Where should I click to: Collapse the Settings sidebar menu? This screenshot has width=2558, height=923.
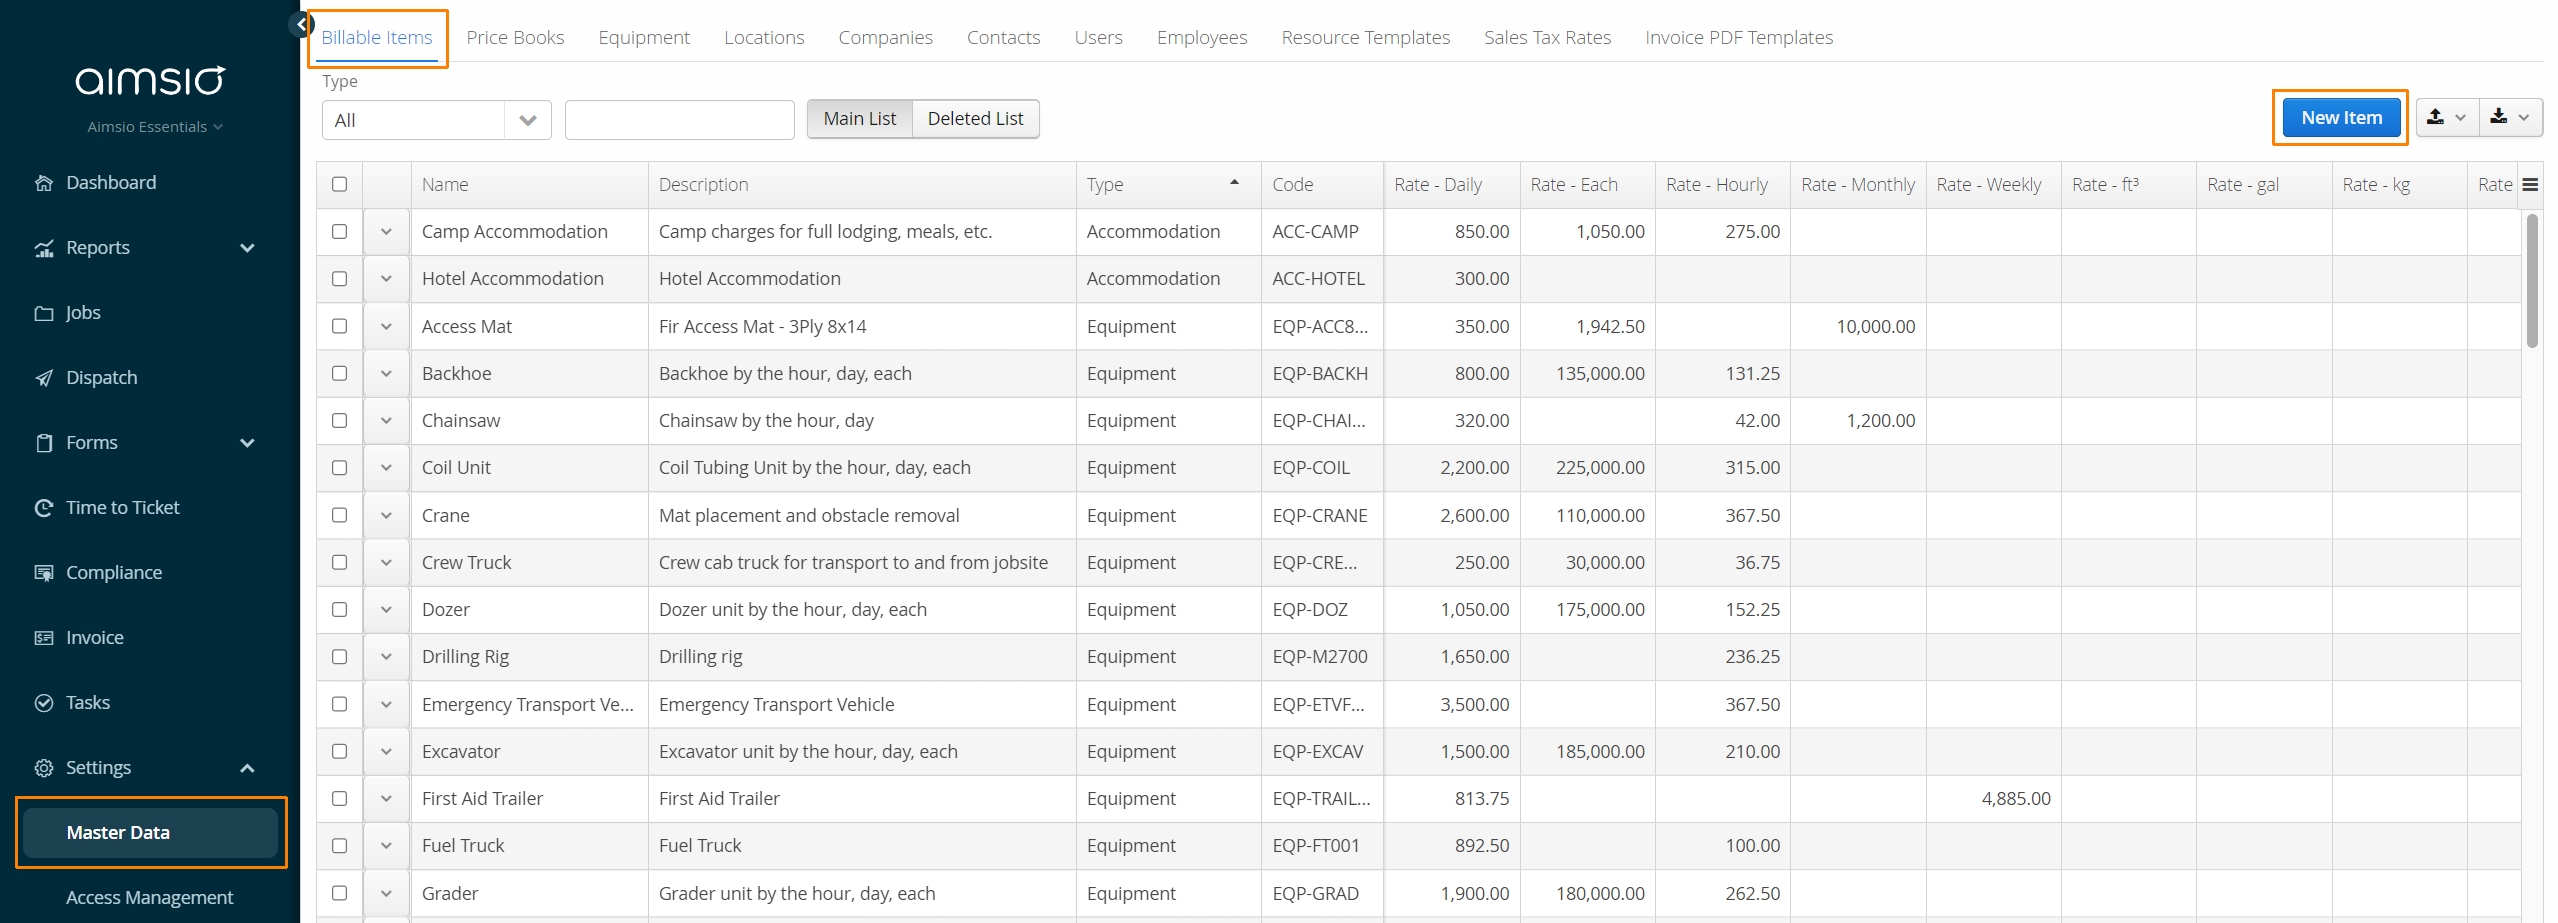pos(248,768)
